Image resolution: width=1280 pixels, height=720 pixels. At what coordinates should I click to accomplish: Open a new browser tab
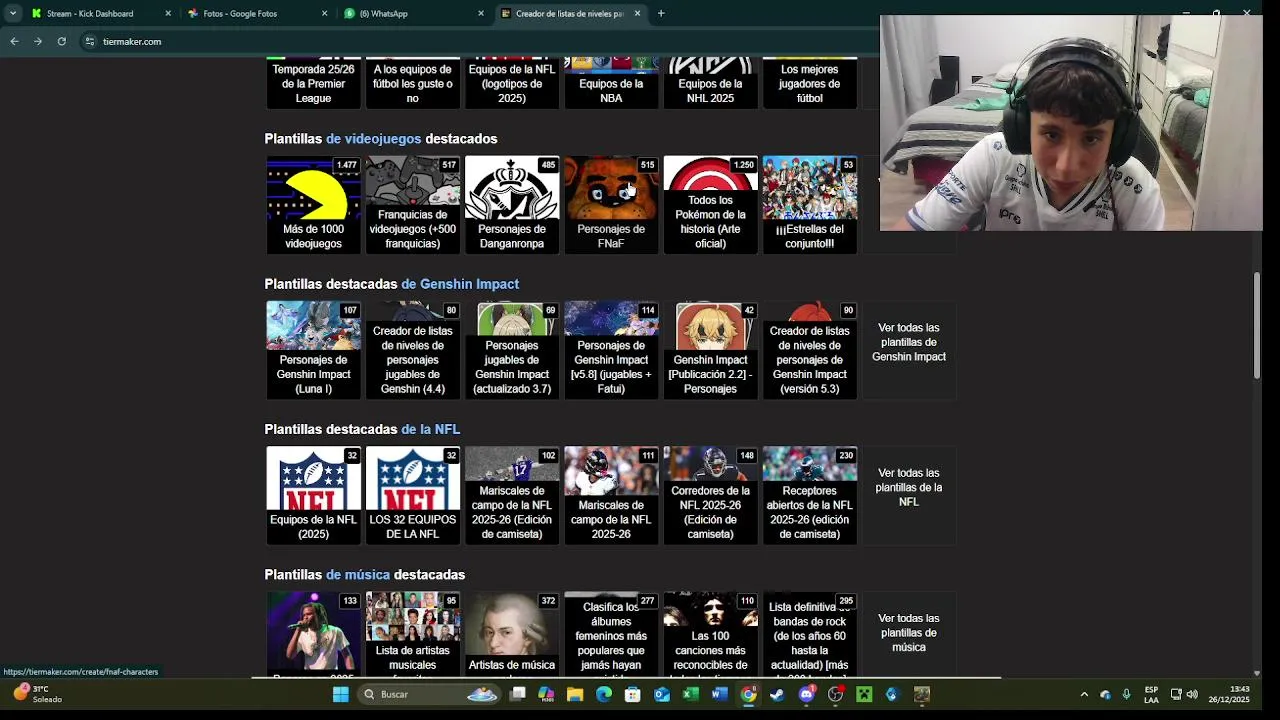661,14
